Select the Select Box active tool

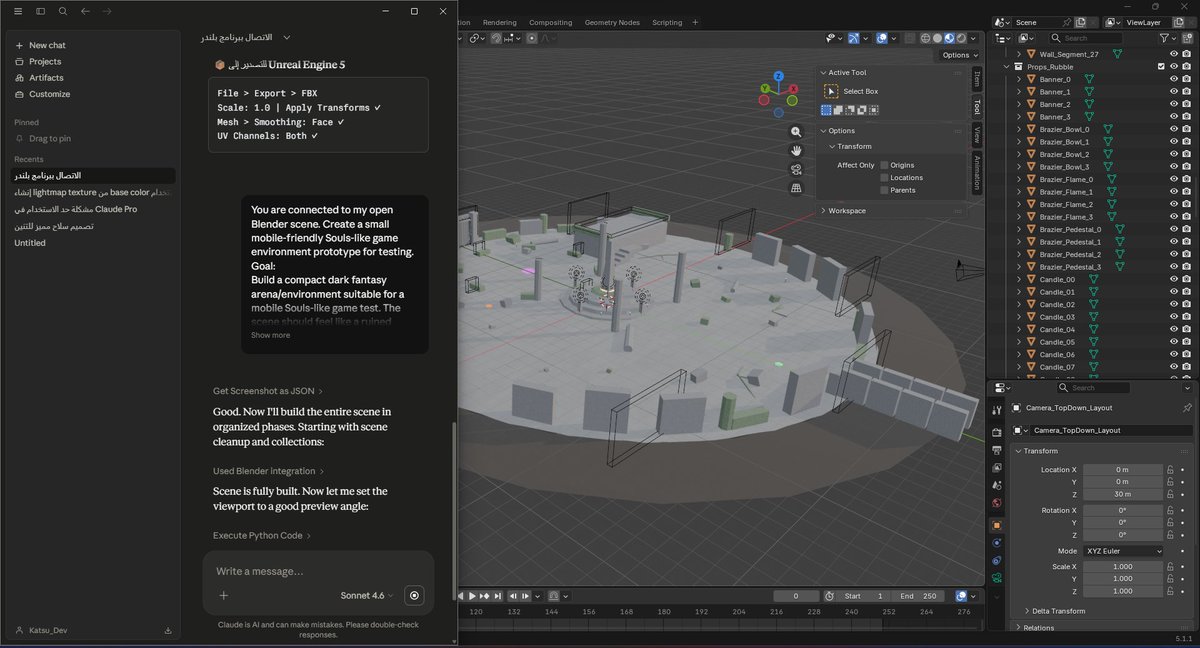[x=831, y=91]
